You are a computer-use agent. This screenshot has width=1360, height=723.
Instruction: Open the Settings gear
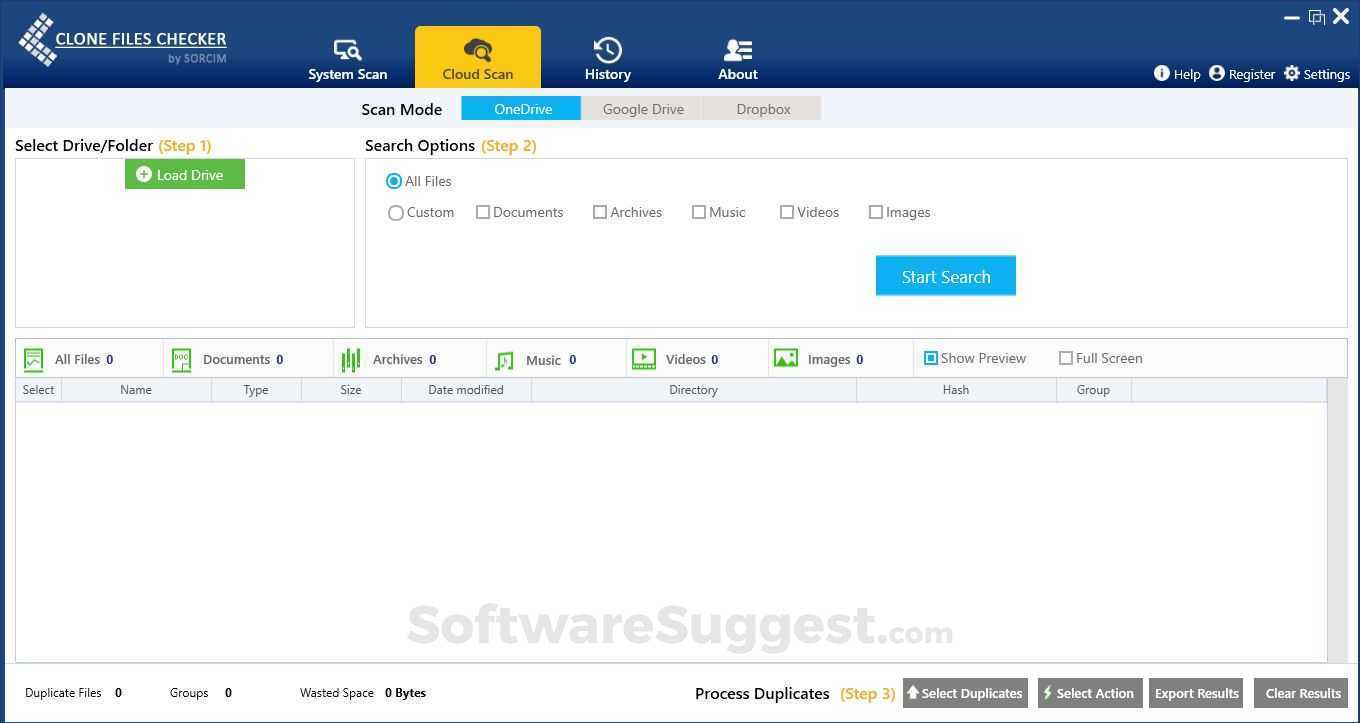click(x=1291, y=73)
